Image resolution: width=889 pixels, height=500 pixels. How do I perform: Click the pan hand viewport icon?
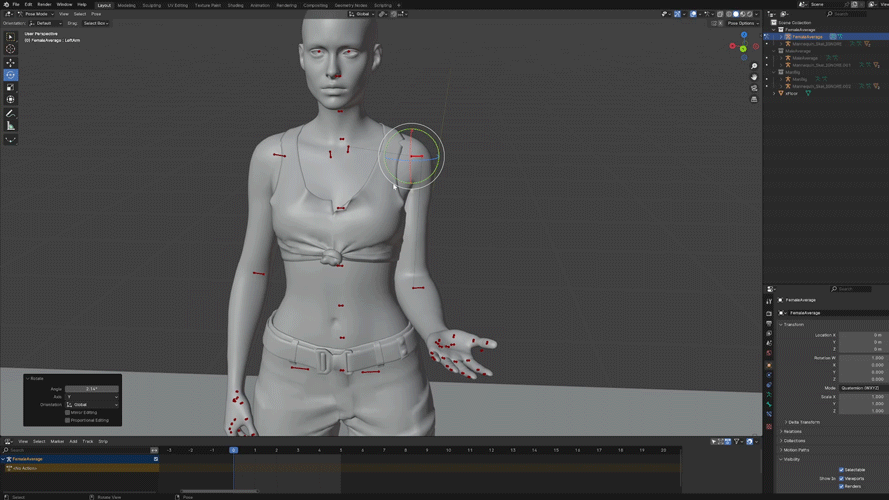pos(754,77)
